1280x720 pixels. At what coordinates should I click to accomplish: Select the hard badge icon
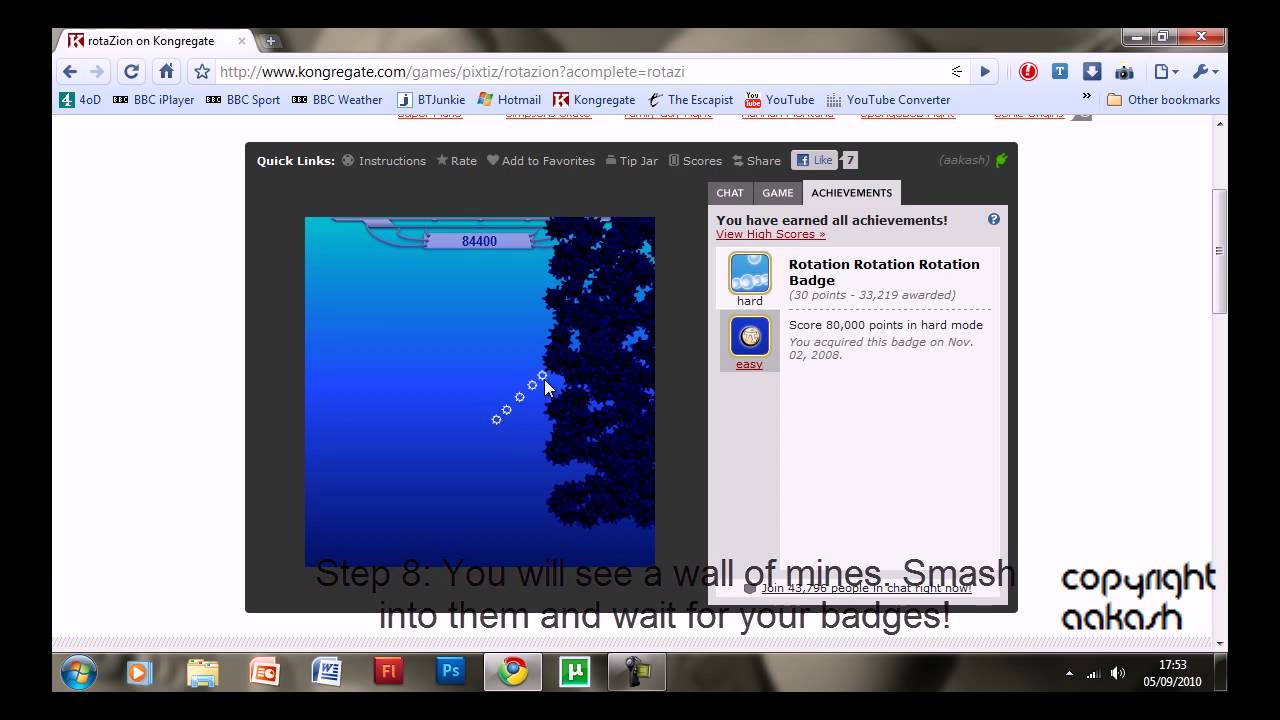click(750, 273)
